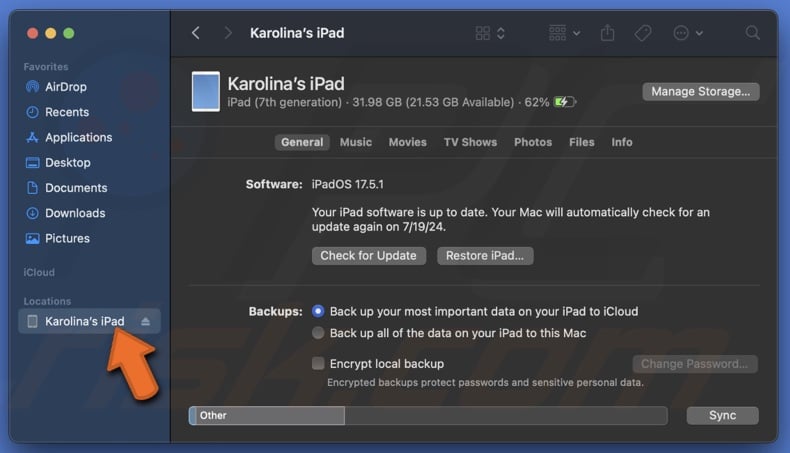Image resolution: width=790 pixels, height=453 pixels.
Task: Switch to the Files tab
Action: pos(582,142)
